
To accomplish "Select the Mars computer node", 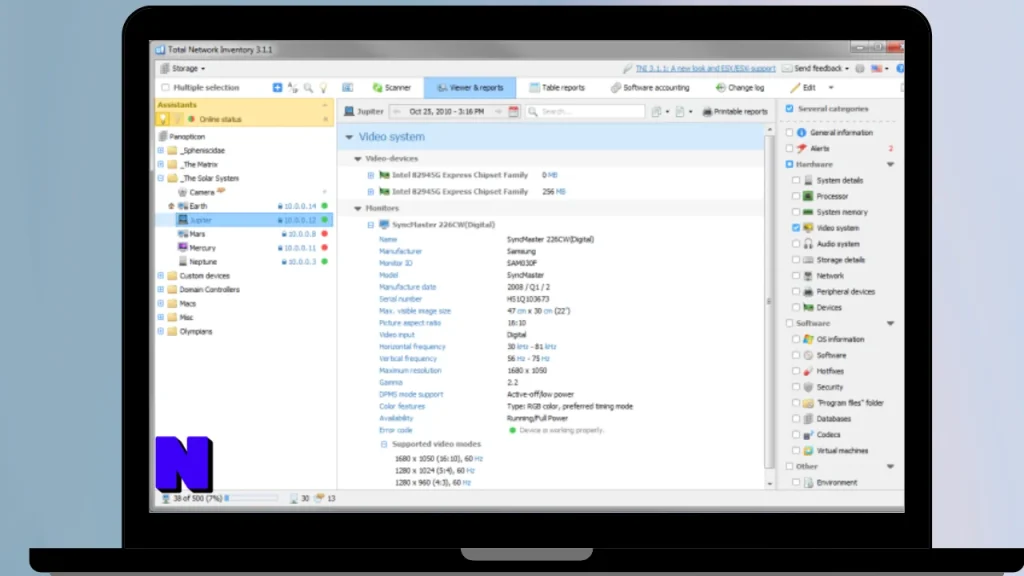I will tap(197, 234).
